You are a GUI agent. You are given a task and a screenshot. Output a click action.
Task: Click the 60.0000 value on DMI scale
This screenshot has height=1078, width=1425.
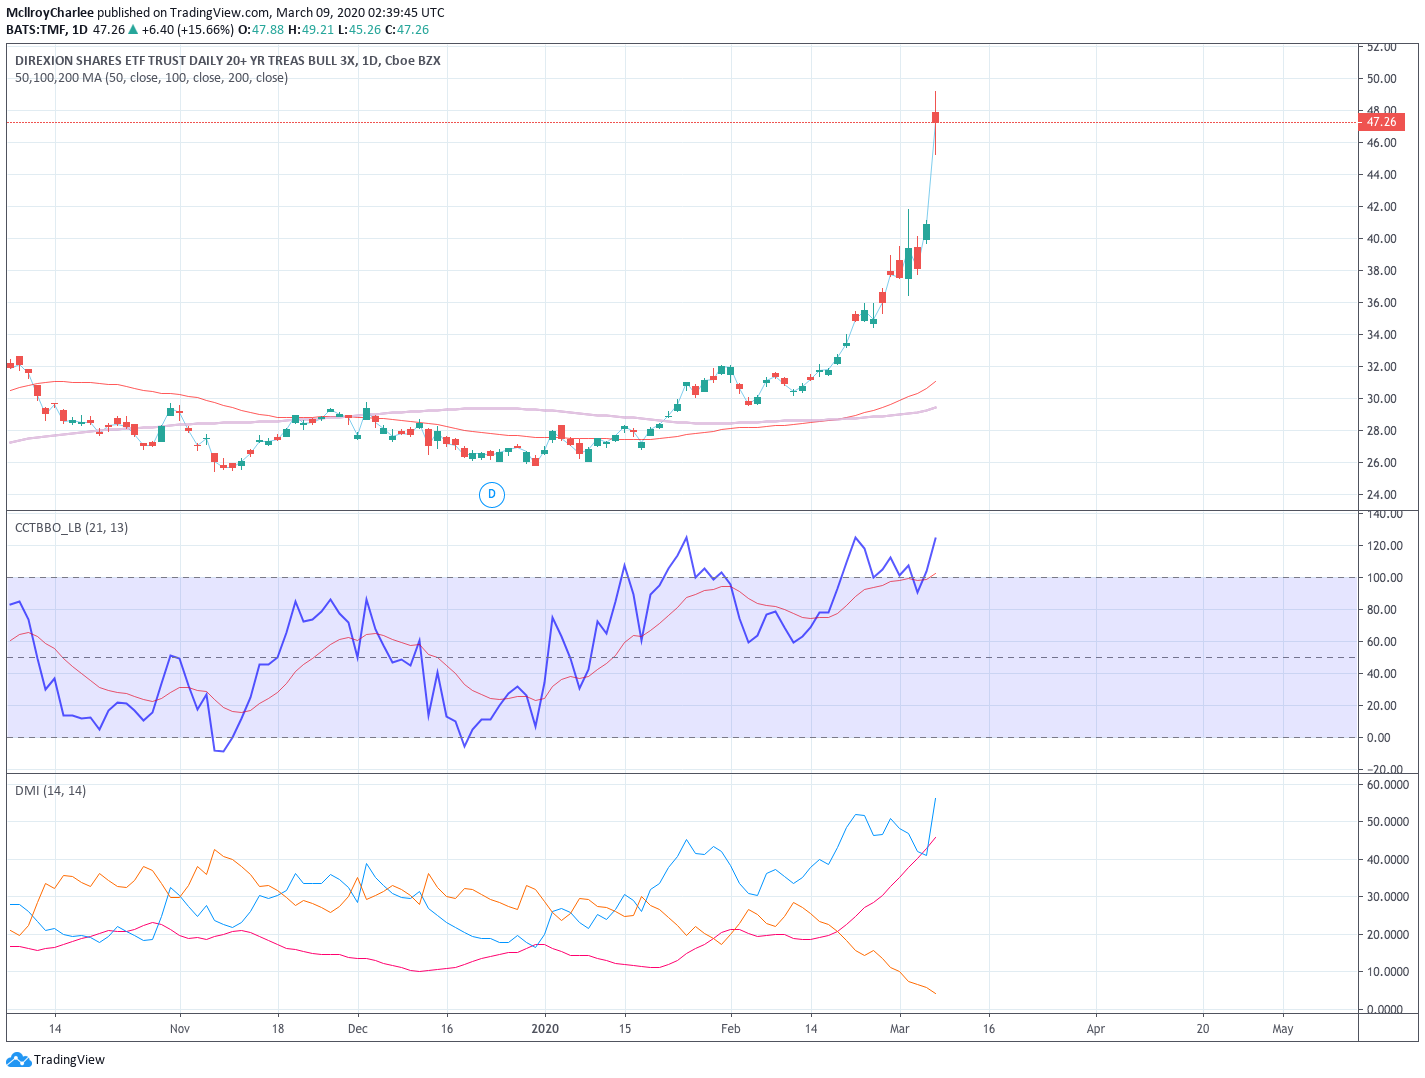[x=1388, y=785]
